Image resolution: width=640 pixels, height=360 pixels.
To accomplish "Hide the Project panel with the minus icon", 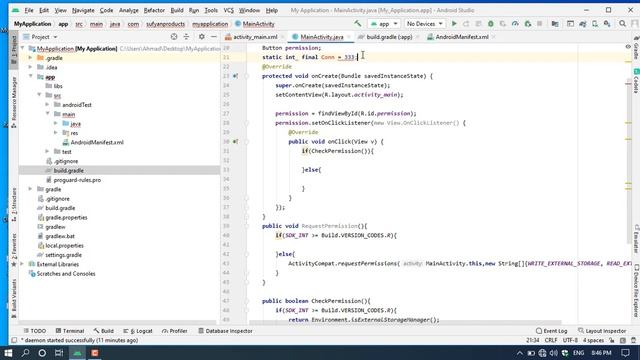I will tap(213, 37).
